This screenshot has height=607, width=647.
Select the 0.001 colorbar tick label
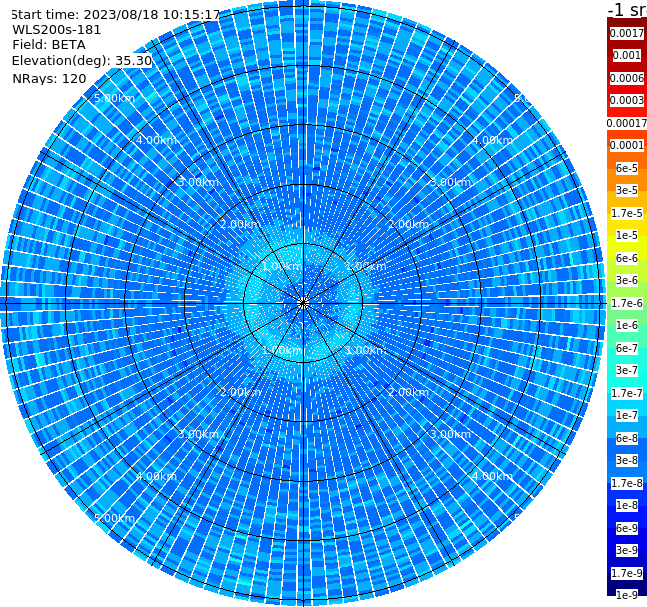[627, 55]
